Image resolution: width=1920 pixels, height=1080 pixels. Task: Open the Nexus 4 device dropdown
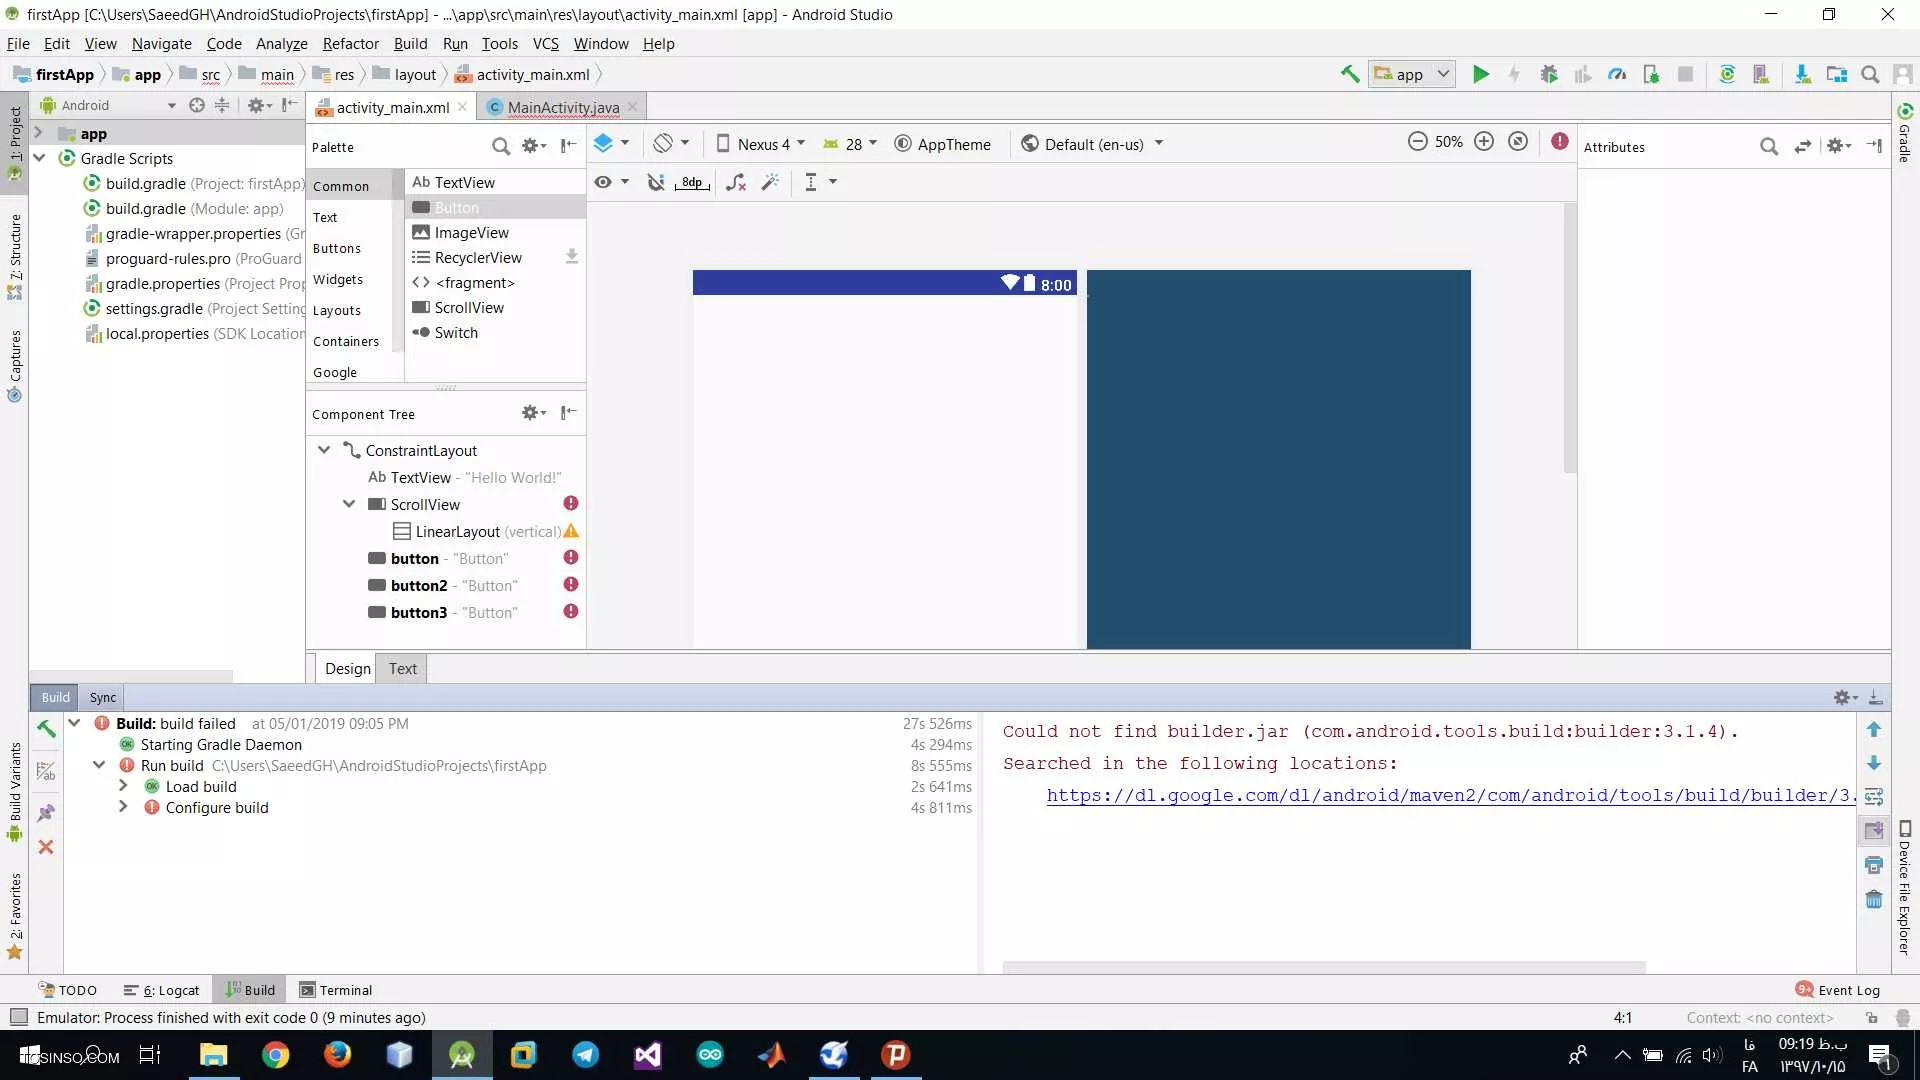760,144
